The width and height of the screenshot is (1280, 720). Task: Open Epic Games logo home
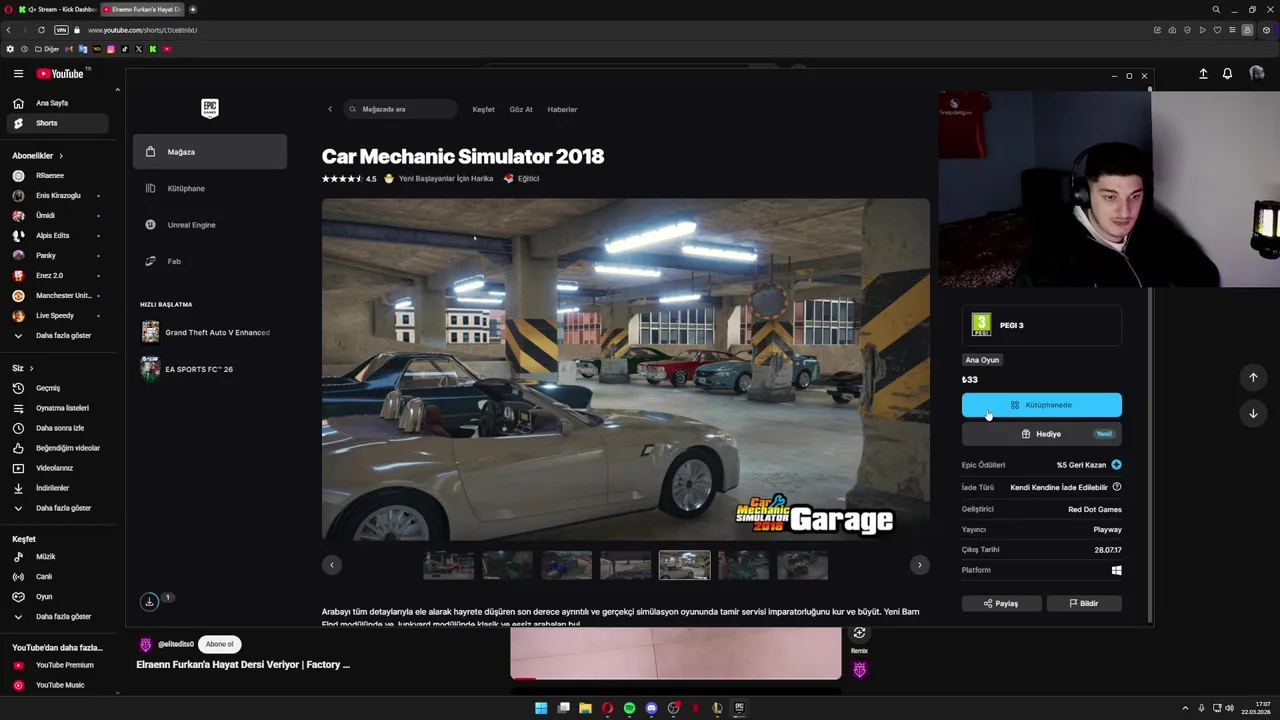(x=210, y=108)
